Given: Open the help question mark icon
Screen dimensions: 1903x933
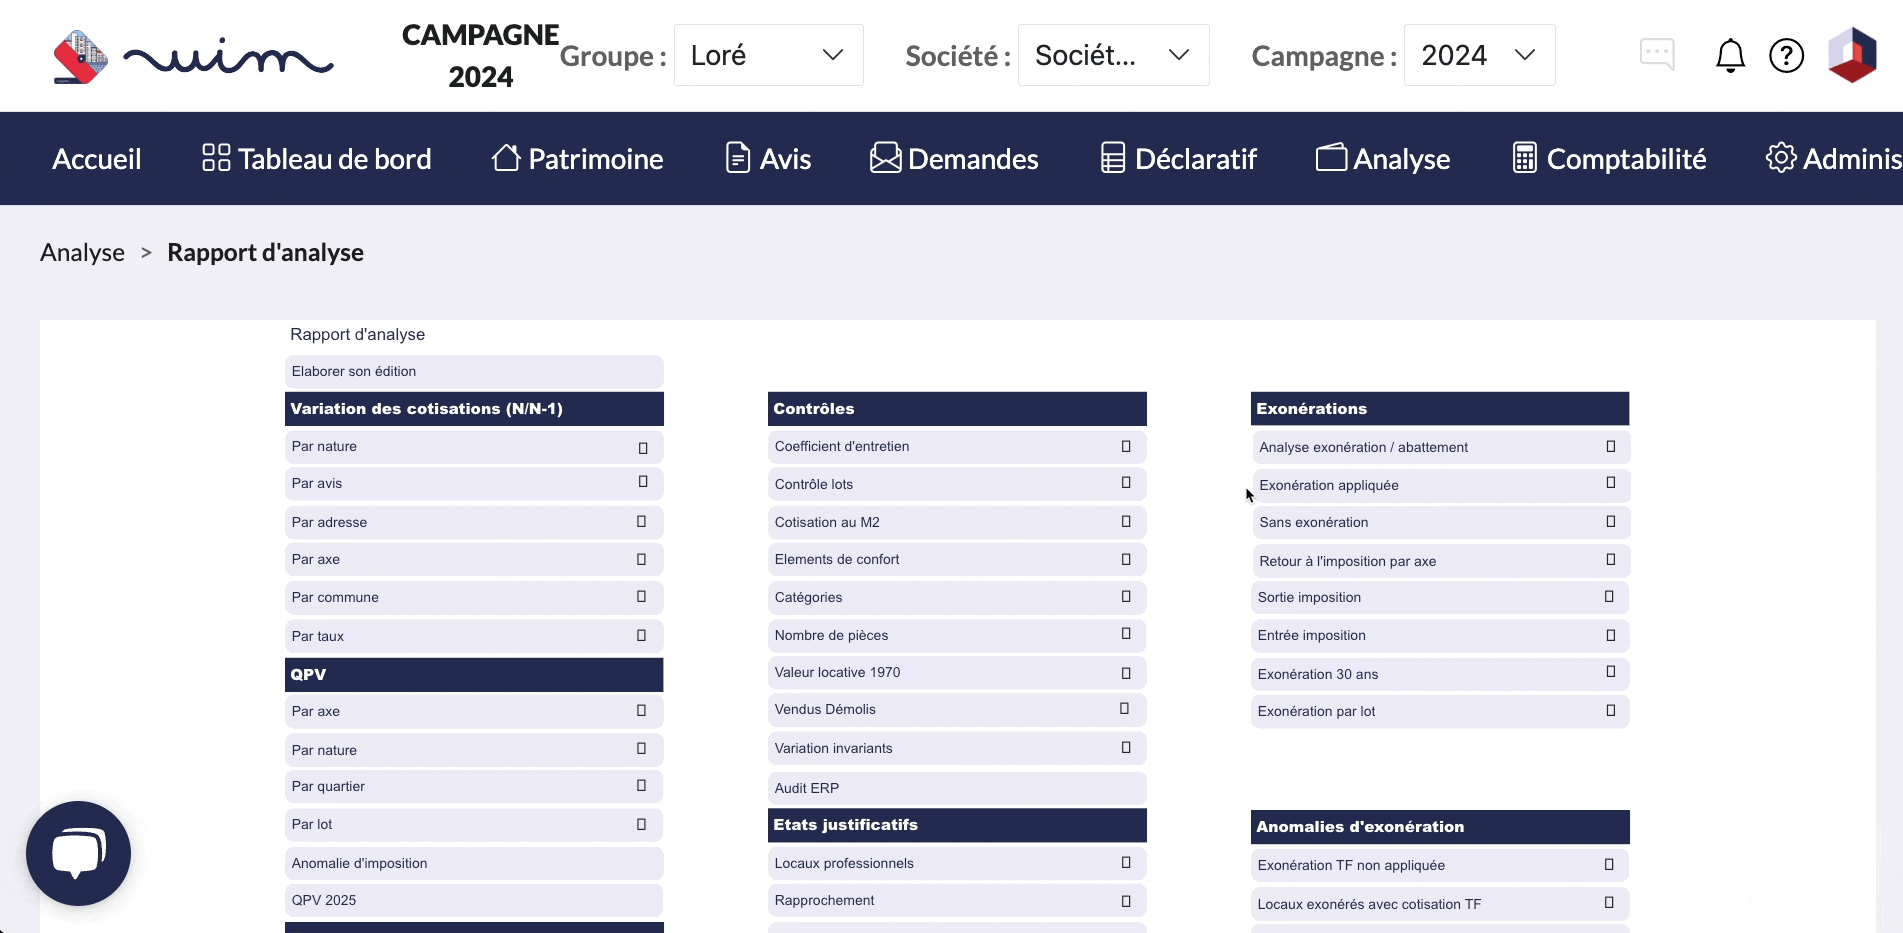Looking at the screenshot, I should (1786, 56).
